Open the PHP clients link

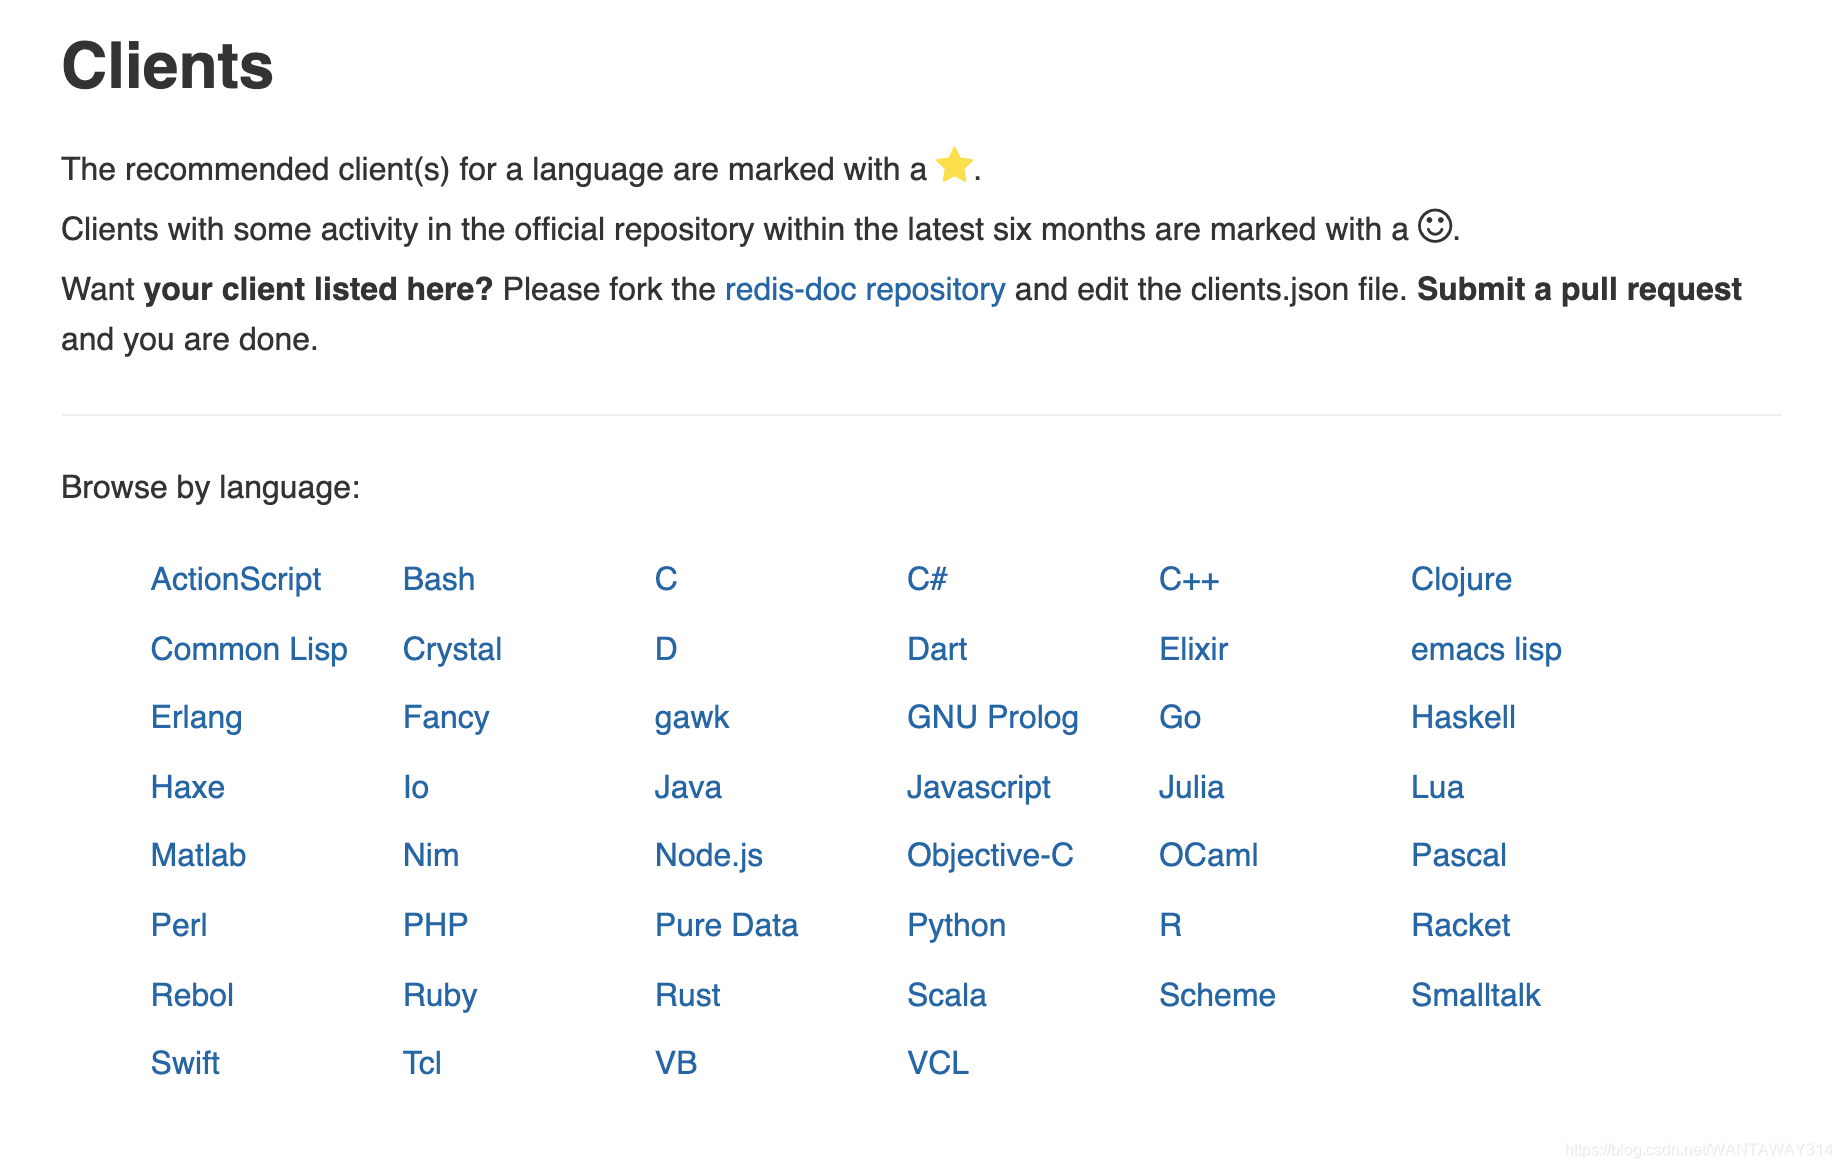(x=435, y=925)
